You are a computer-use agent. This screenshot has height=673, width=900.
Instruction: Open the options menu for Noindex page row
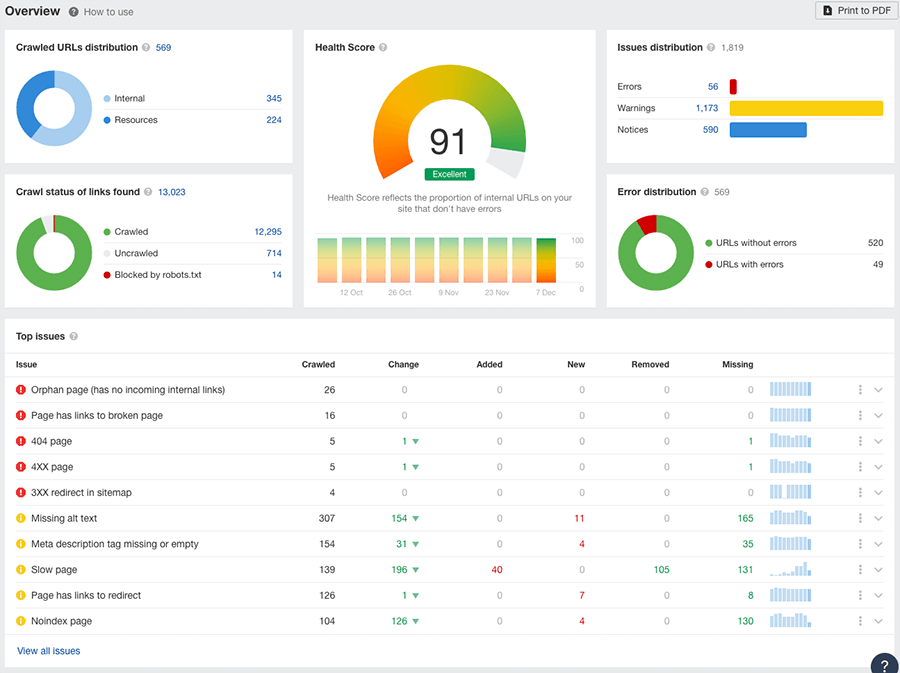click(x=859, y=620)
